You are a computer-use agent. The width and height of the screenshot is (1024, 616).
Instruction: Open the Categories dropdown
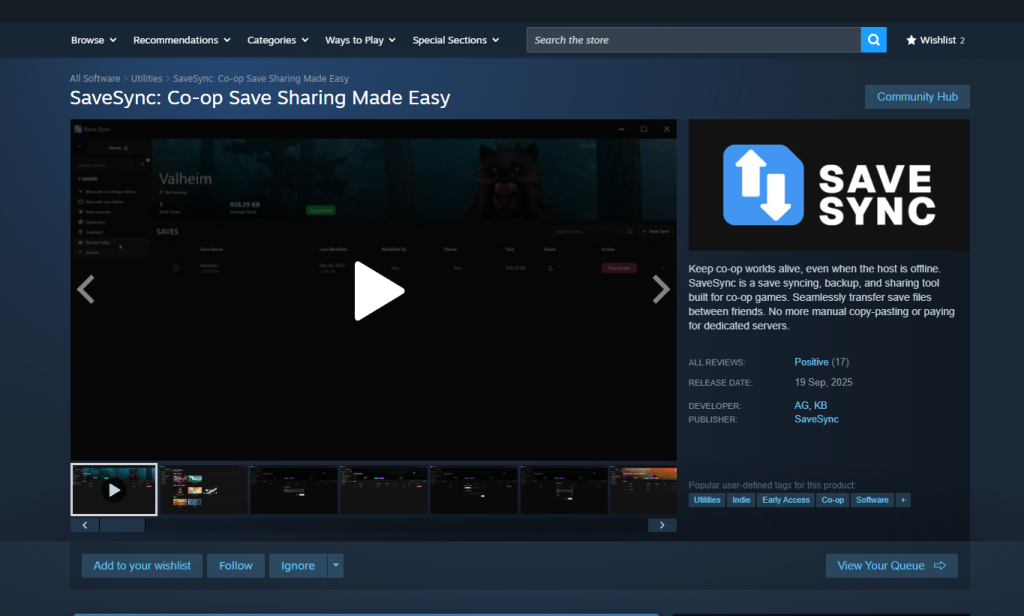277,39
